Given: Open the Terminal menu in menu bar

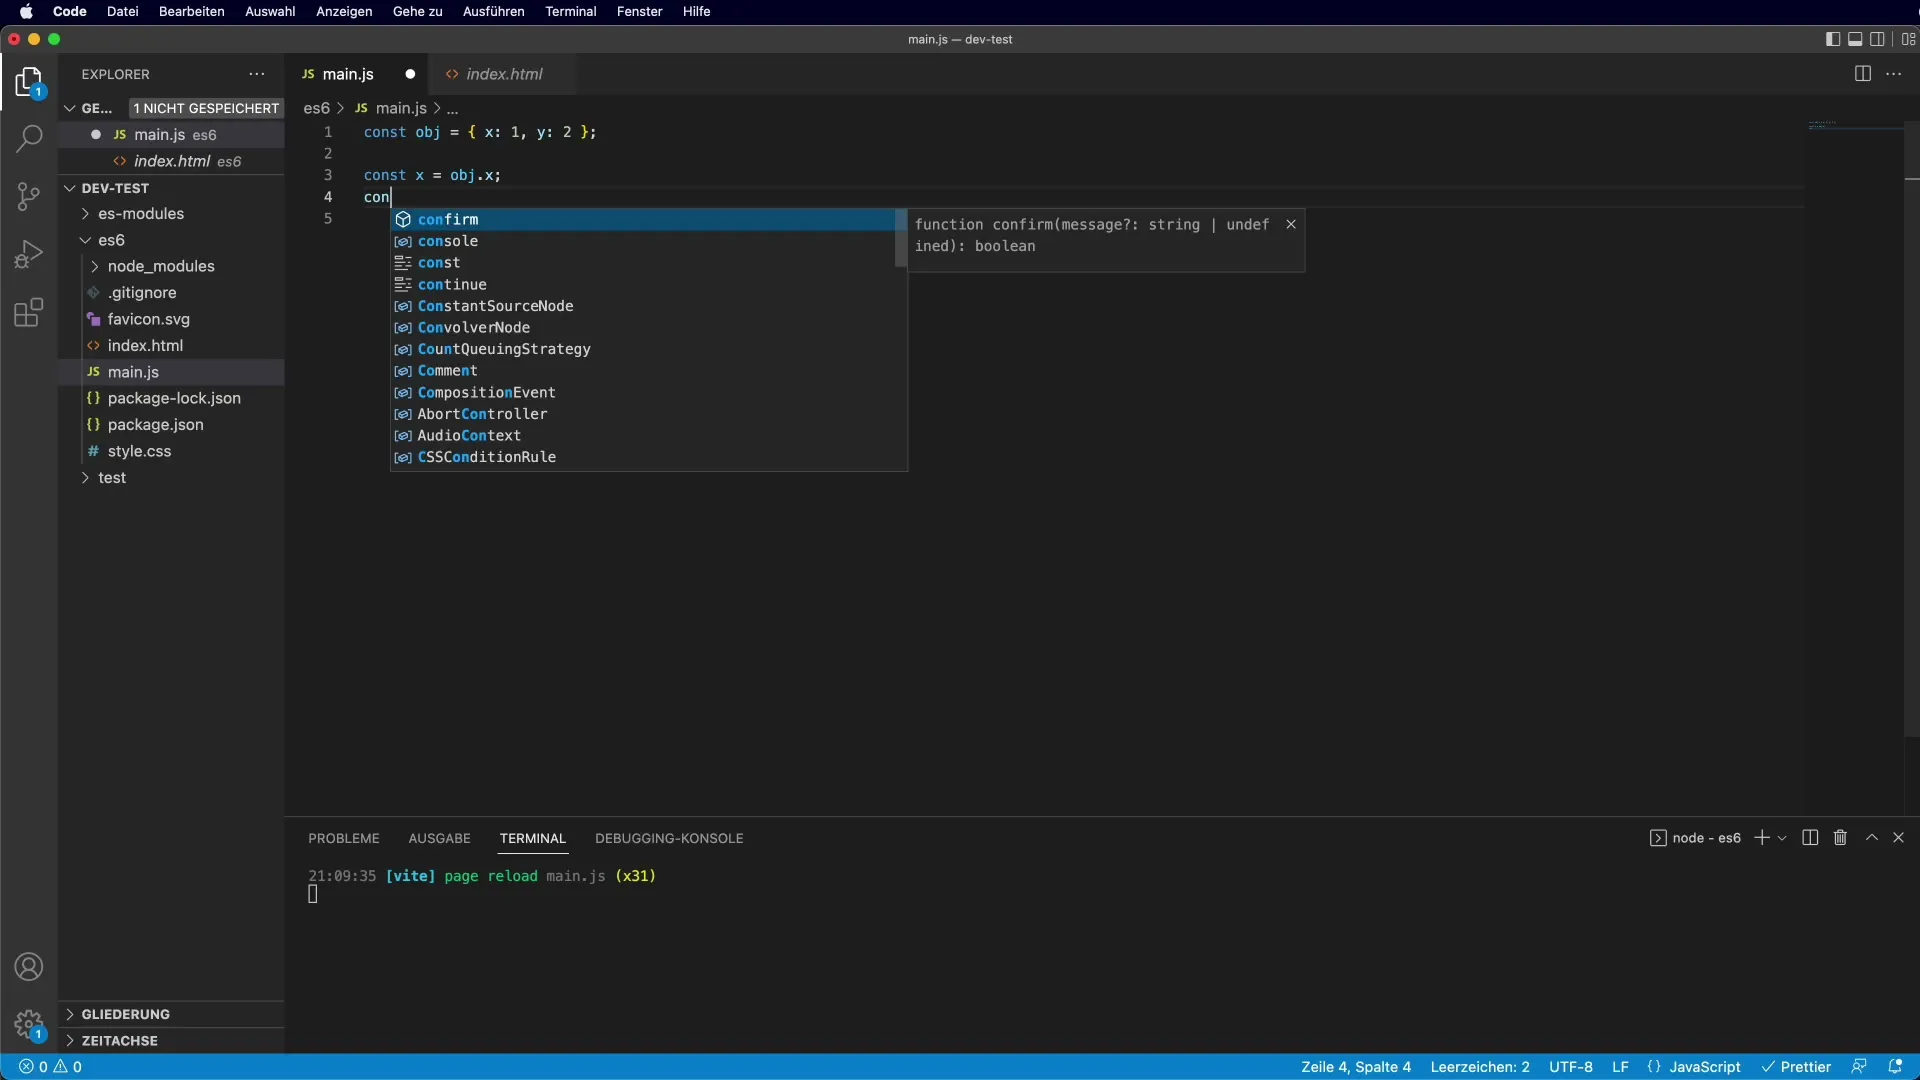Looking at the screenshot, I should (x=570, y=11).
